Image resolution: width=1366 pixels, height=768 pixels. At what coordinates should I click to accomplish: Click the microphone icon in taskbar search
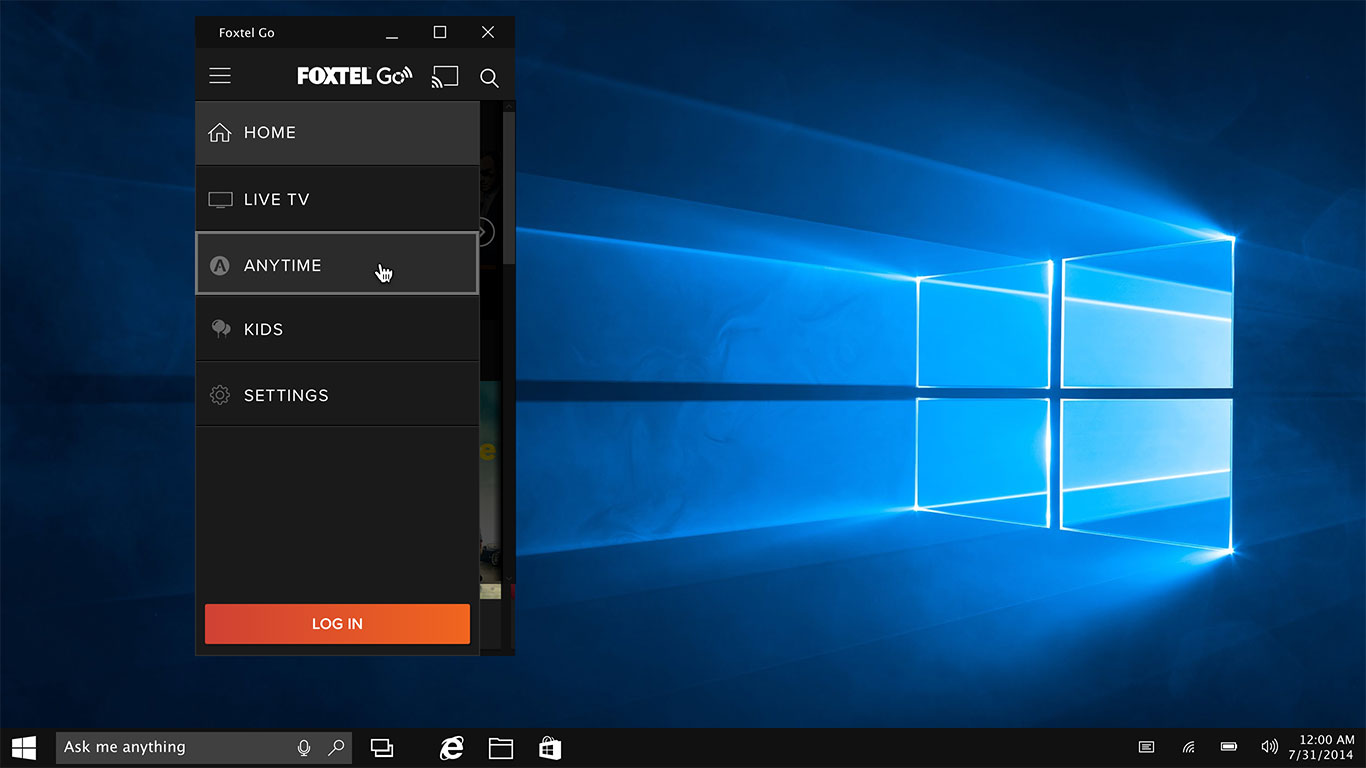click(304, 747)
